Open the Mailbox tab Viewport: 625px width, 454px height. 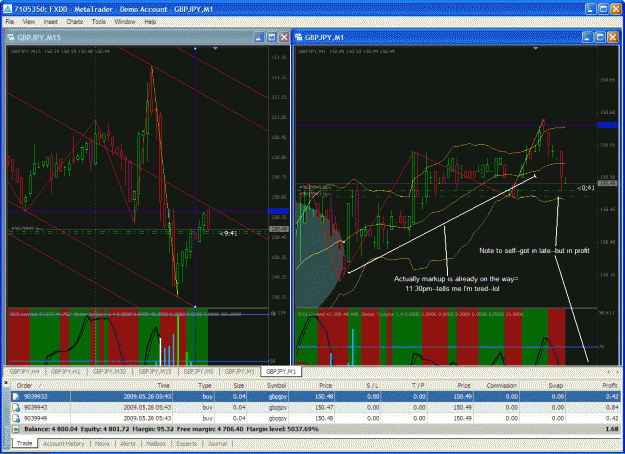[155, 444]
